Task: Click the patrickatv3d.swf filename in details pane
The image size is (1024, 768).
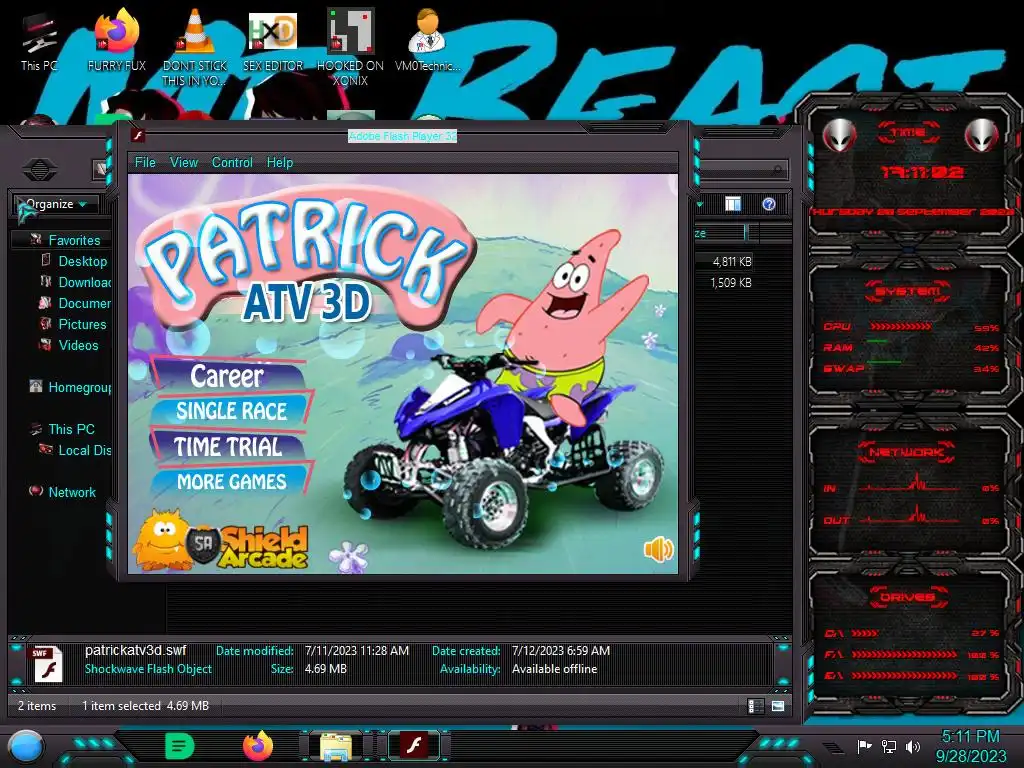Action: [135, 650]
